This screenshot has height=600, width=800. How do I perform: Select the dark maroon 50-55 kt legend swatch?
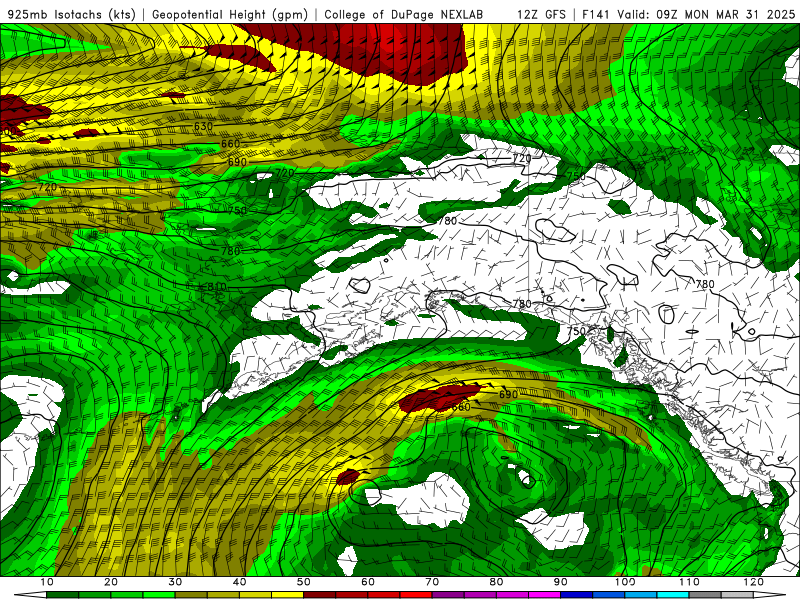point(320,595)
